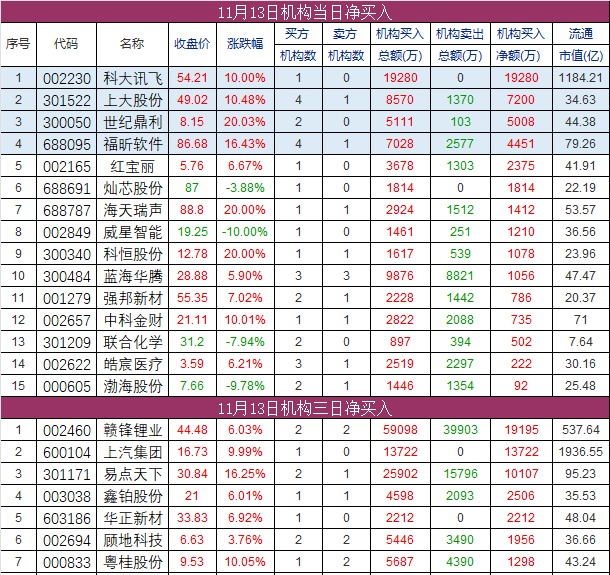Select the 涨跌幅 column header
Viewport: 610px width, 575px height.
click(245, 44)
